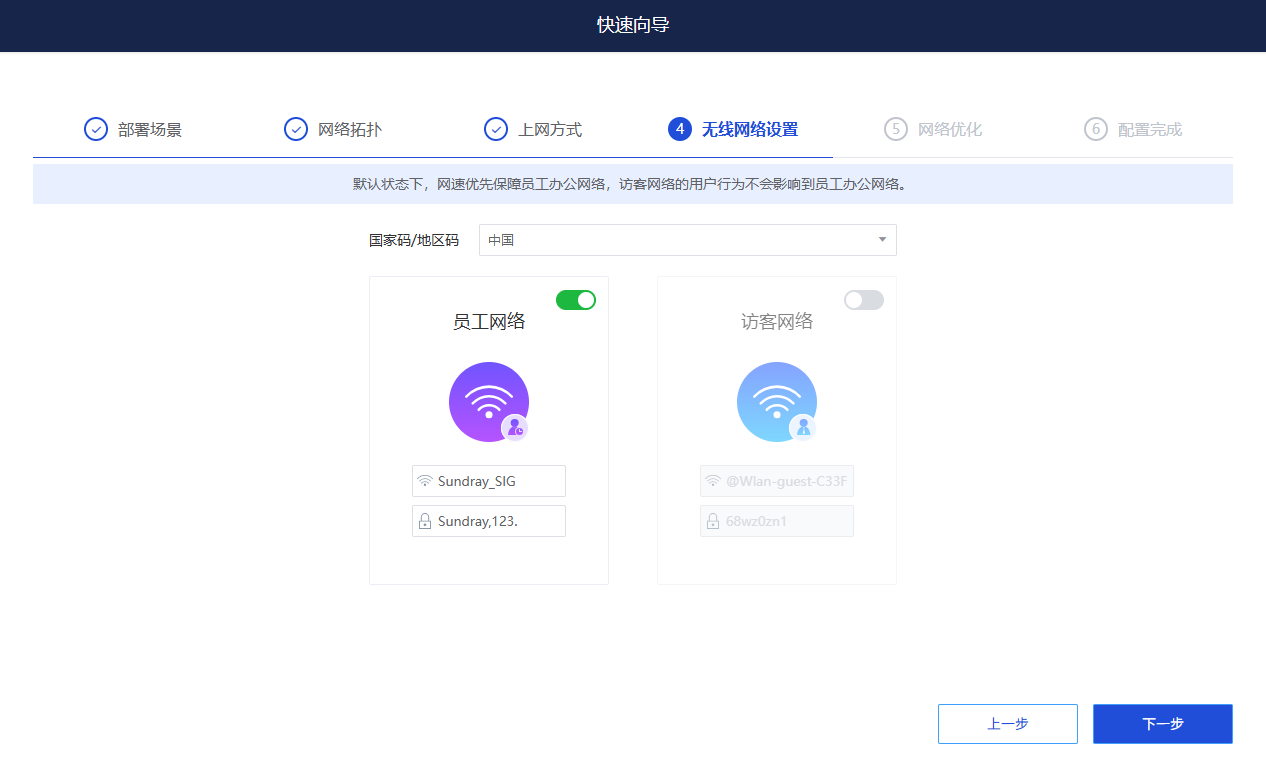Click the Wi-Fi icon in @Wlan-guest field

713,481
